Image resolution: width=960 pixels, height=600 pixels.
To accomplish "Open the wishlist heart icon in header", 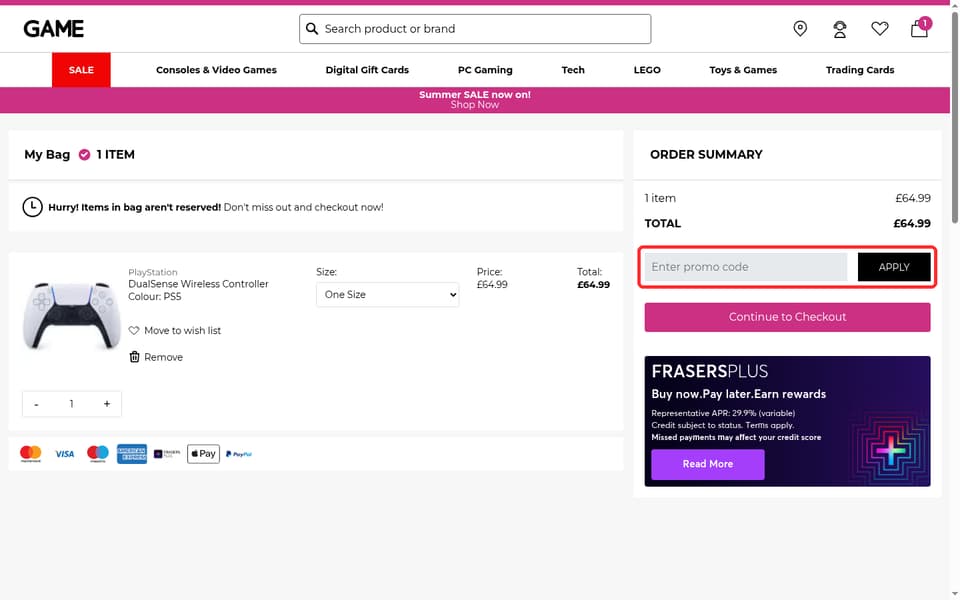I will click(879, 29).
